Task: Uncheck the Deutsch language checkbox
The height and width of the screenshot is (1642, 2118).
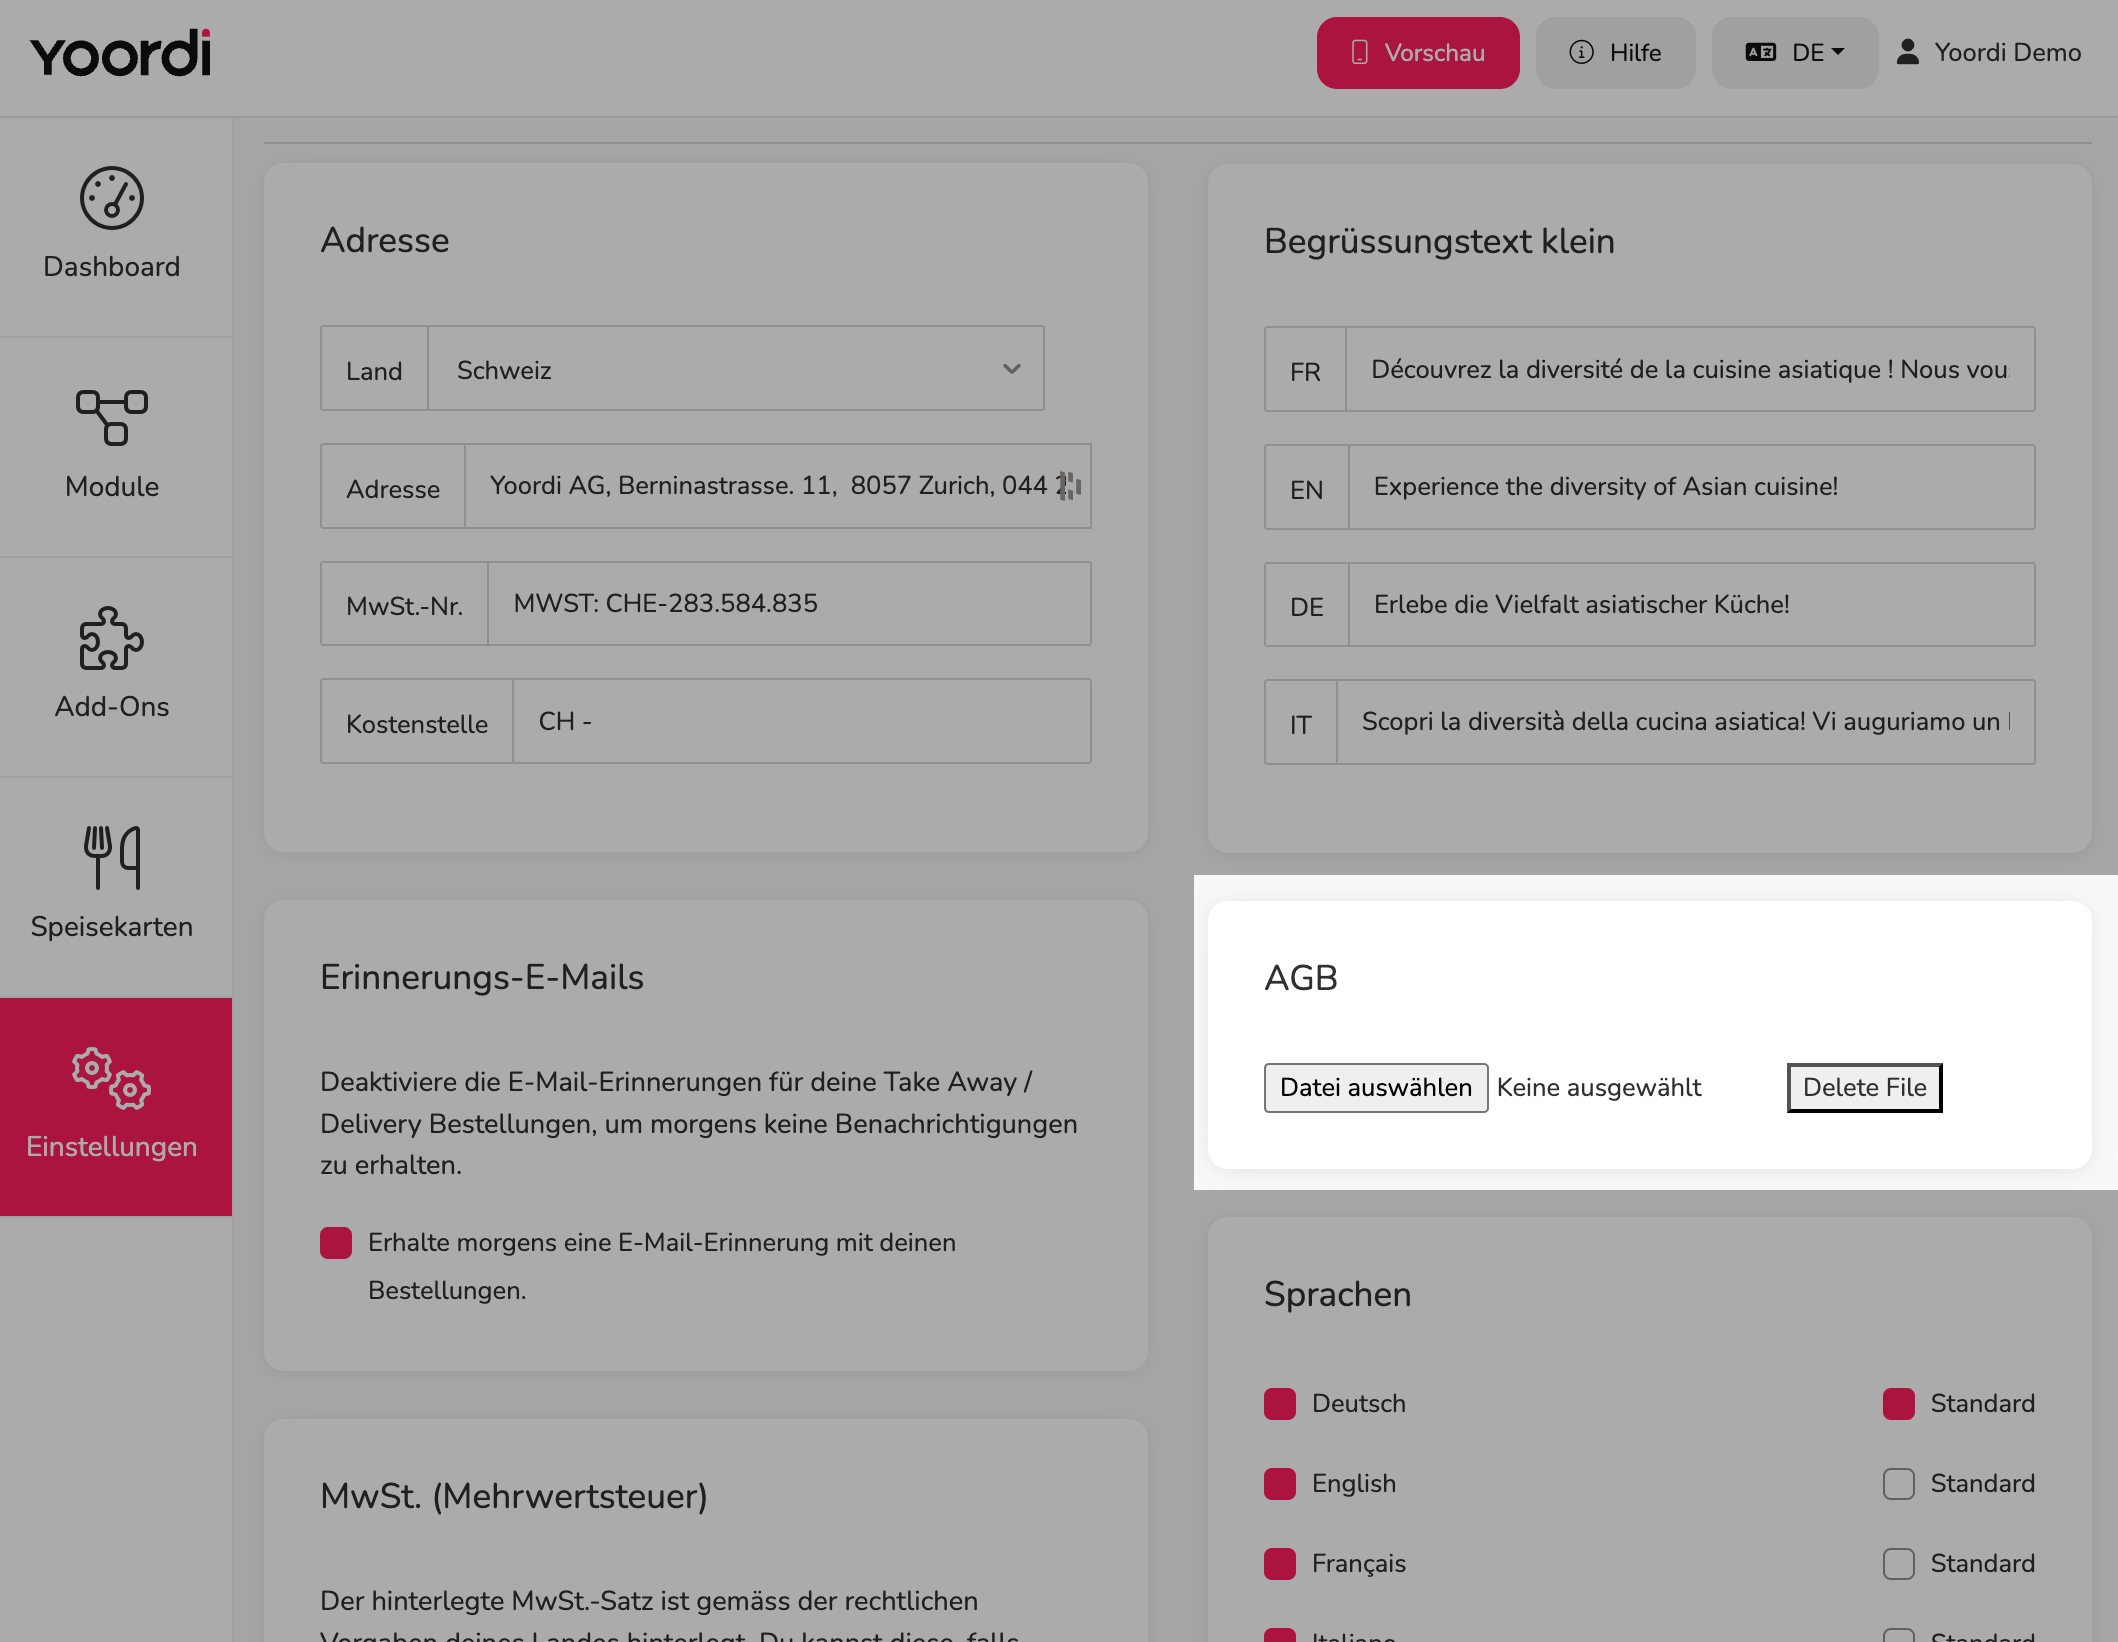Action: point(1280,1404)
